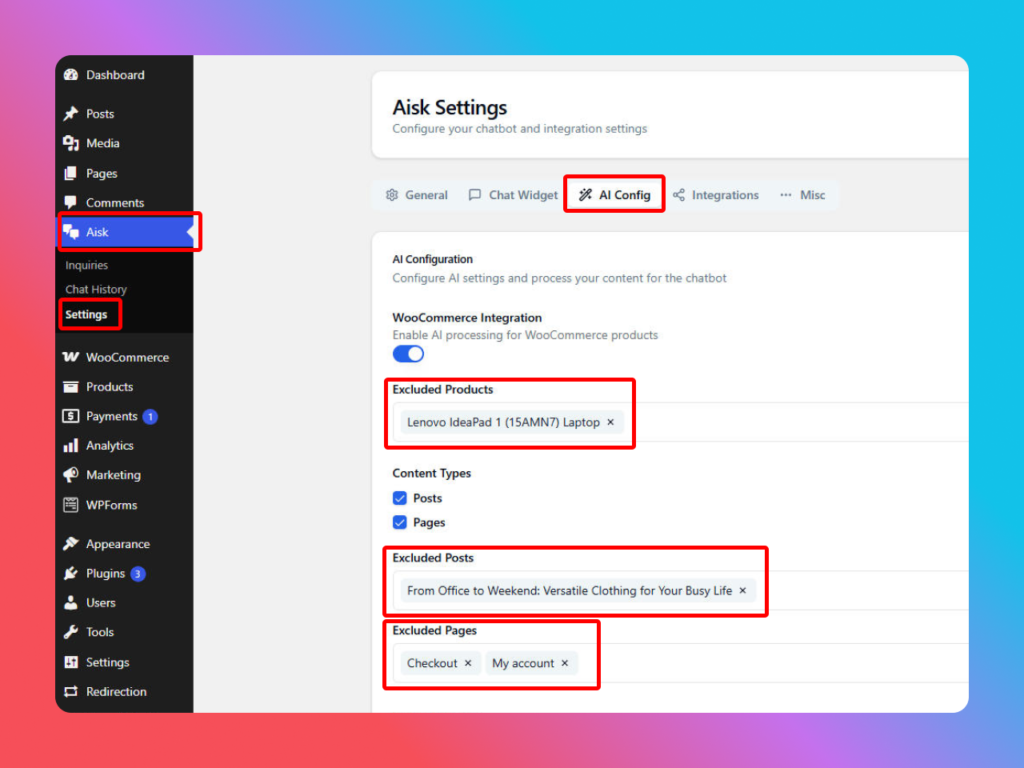Click the Content Types label
This screenshot has width=1024, height=768.
(x=432, y=473)
